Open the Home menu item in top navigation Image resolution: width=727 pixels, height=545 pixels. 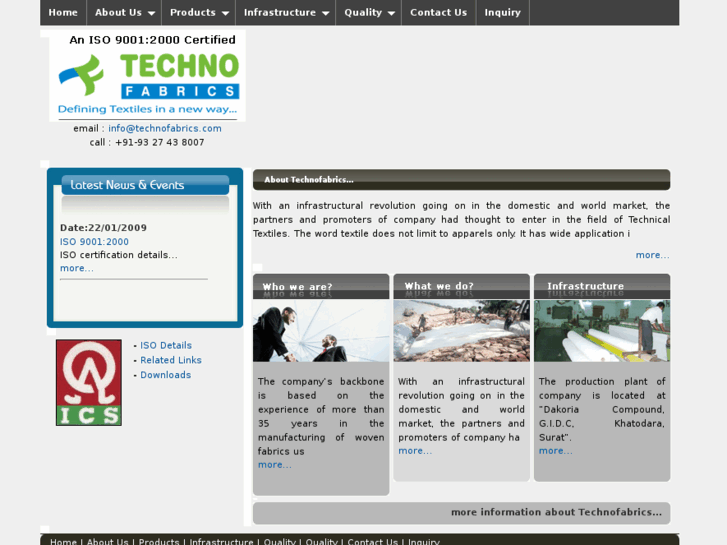[63, 13]
